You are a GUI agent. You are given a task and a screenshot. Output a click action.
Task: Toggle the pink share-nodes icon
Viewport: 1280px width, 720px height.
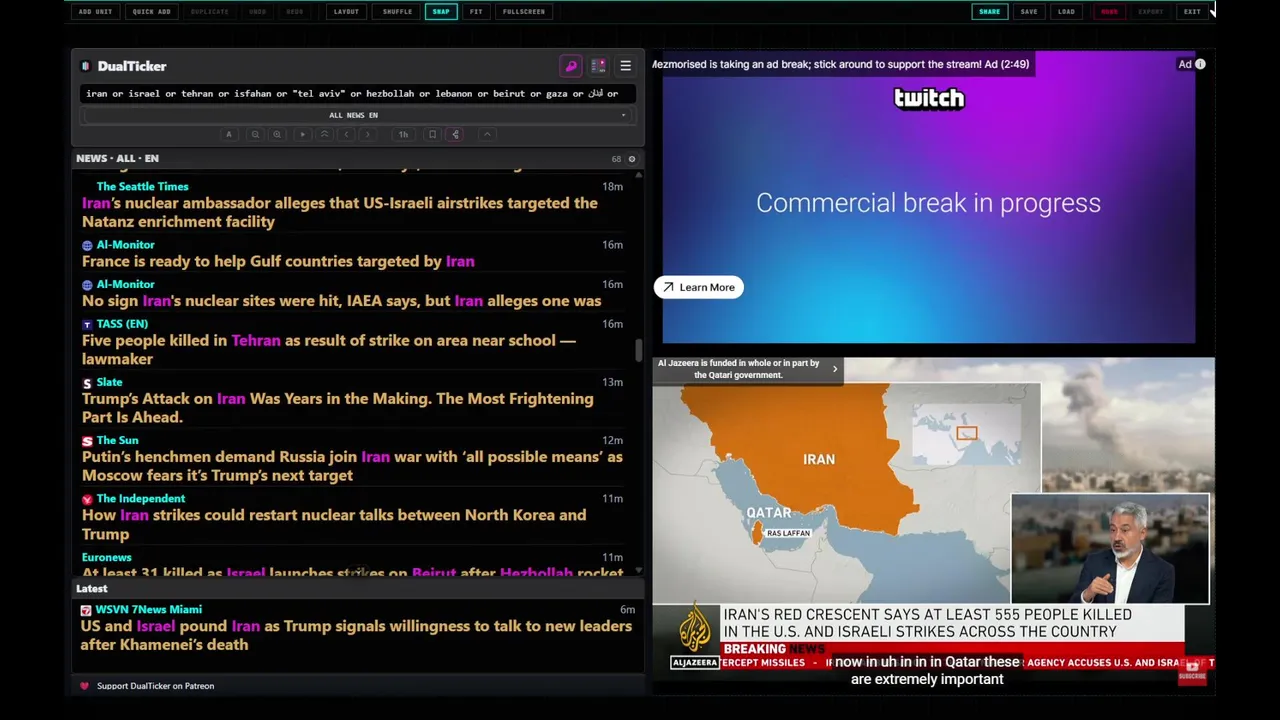pyautogui.click(x=455, y=134)
